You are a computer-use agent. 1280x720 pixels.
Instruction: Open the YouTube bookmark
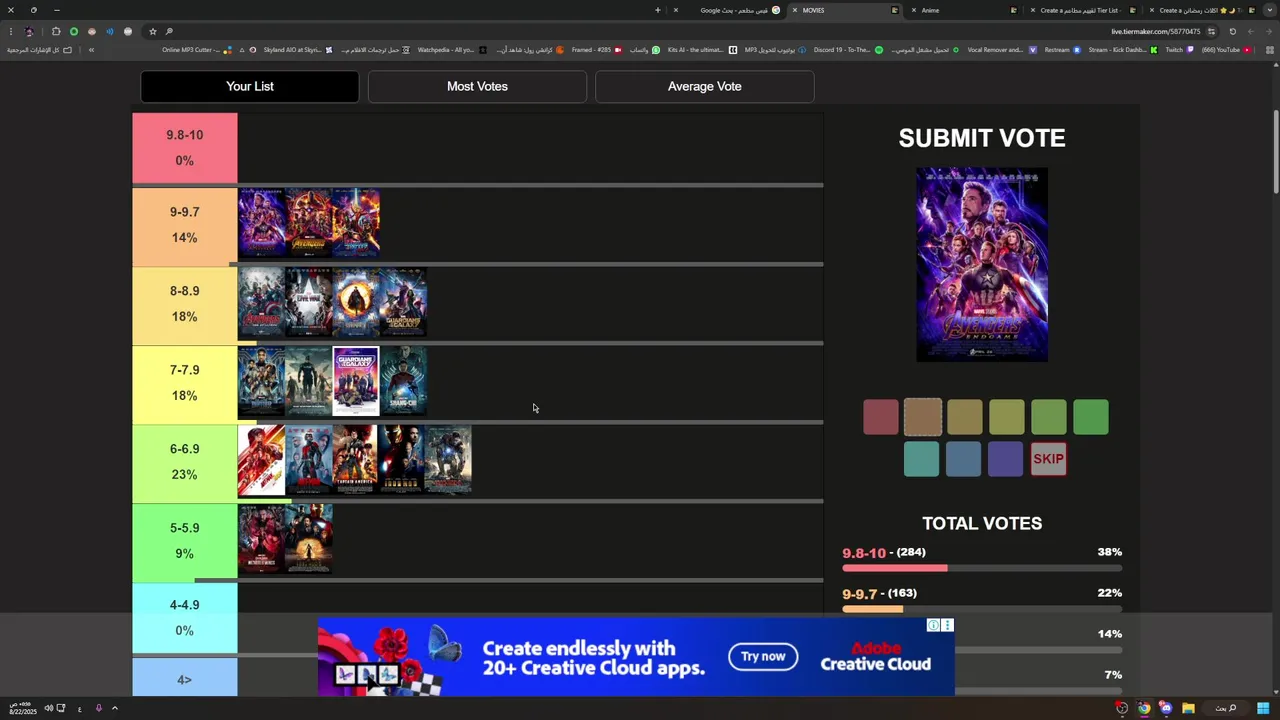(x=1227, y=50)
